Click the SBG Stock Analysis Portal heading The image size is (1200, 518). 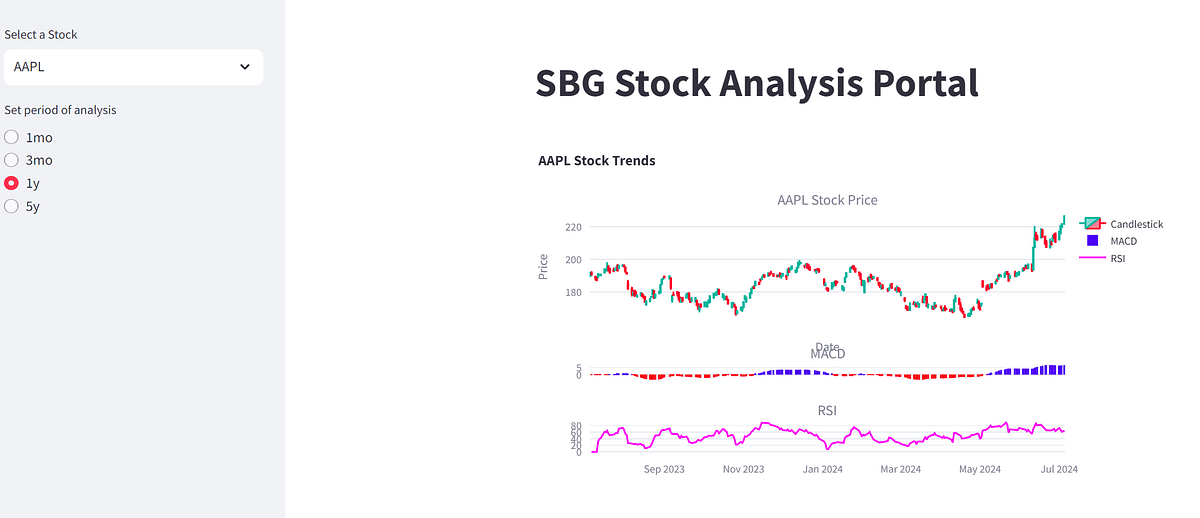click(757, 82)
